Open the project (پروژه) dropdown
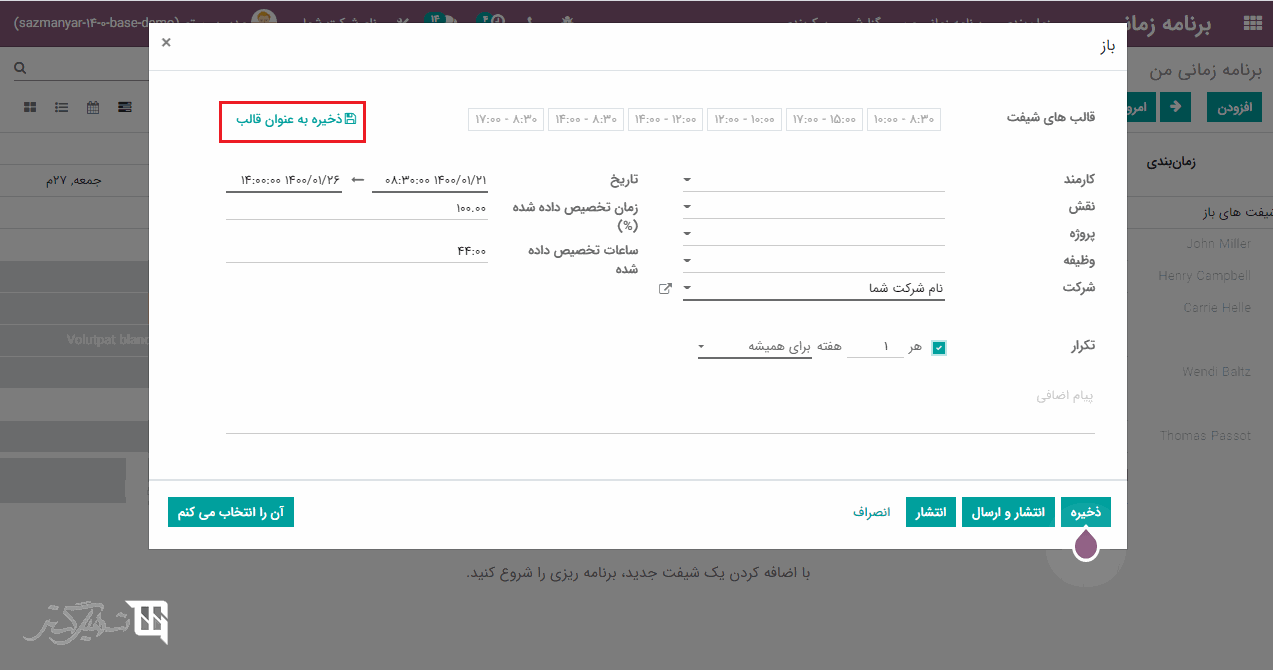This screenshot has width=1273, height=670. pos(813,234)
